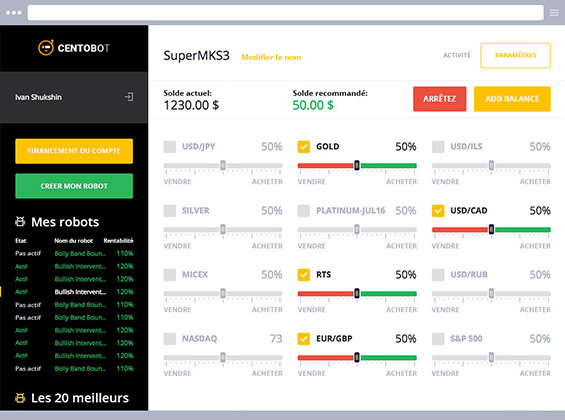Screen dimensions: 565x420
Task: Click the logout icon beside Ivan Shukshin
Action: pyautogui.click(x=129, y=97)
